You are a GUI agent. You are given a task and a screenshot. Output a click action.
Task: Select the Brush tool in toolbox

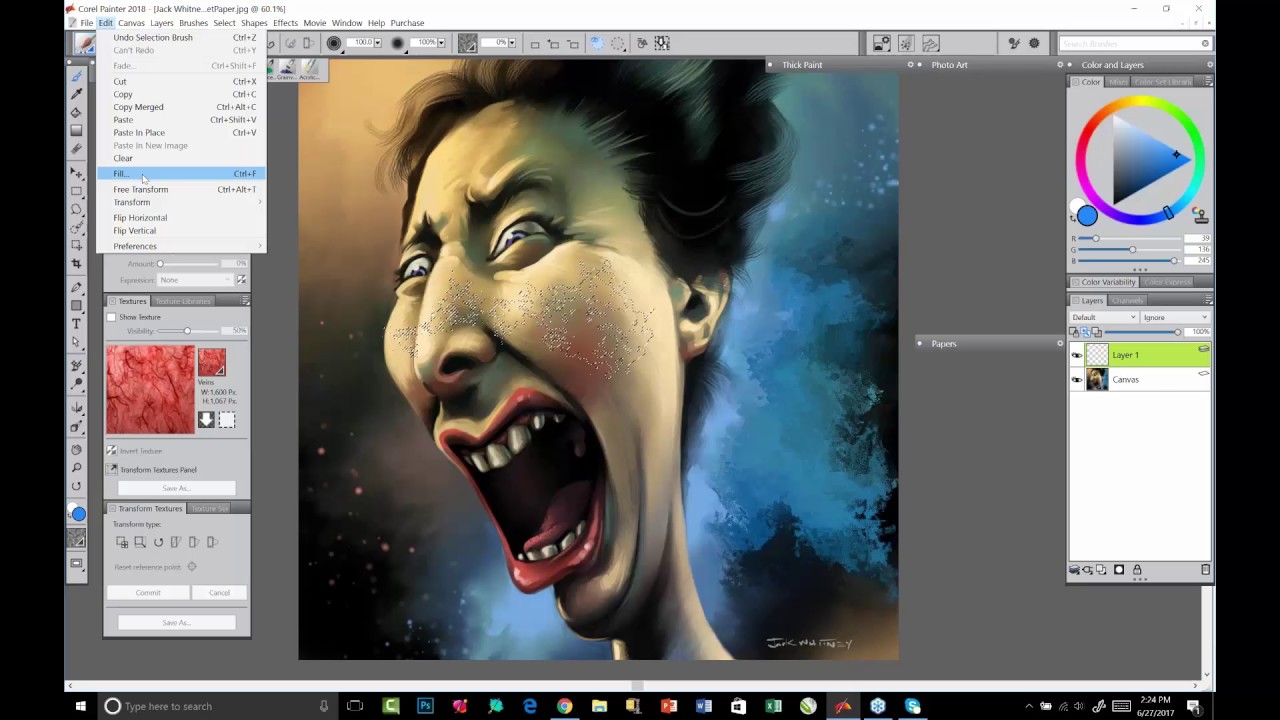coord(76,75)
